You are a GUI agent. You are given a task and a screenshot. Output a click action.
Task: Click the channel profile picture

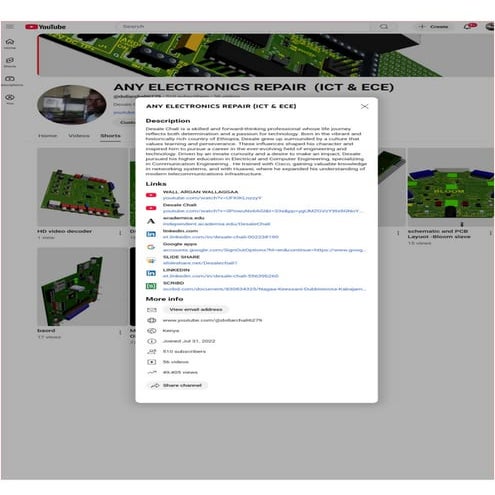pyautogui.click(x=72, y=105)
